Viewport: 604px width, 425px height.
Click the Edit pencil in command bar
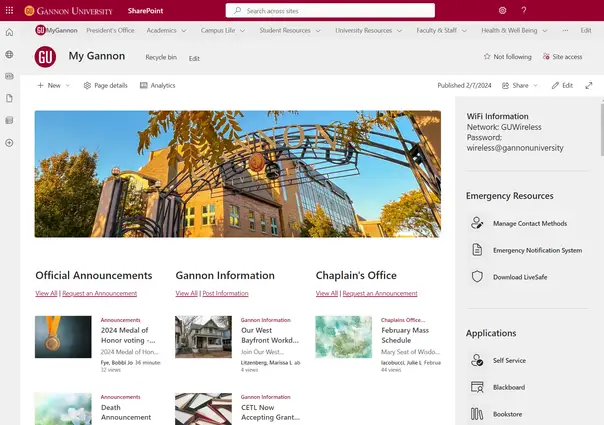(562, 86)
